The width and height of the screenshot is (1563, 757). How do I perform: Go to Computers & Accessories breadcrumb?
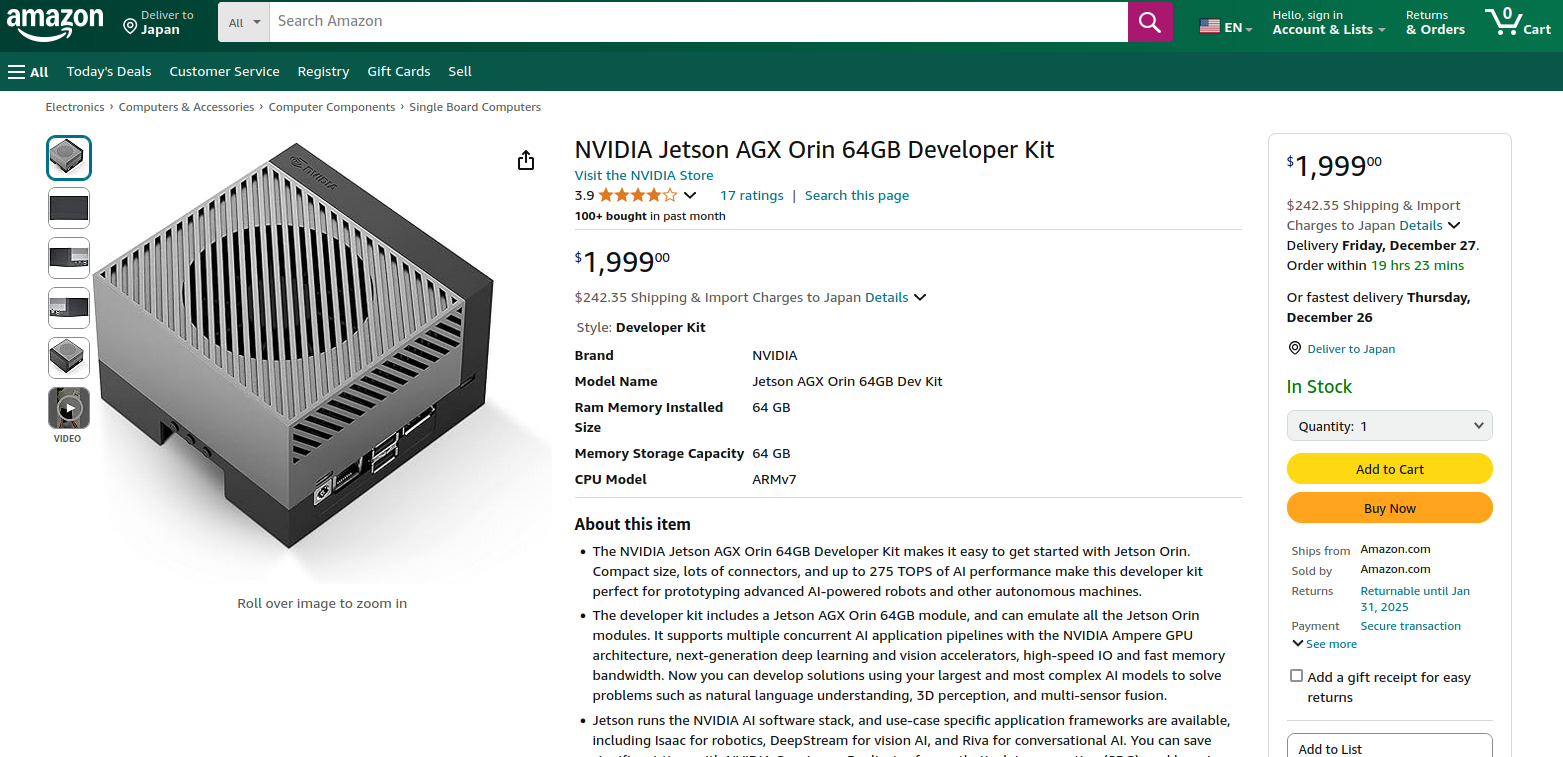coord(187,107)
